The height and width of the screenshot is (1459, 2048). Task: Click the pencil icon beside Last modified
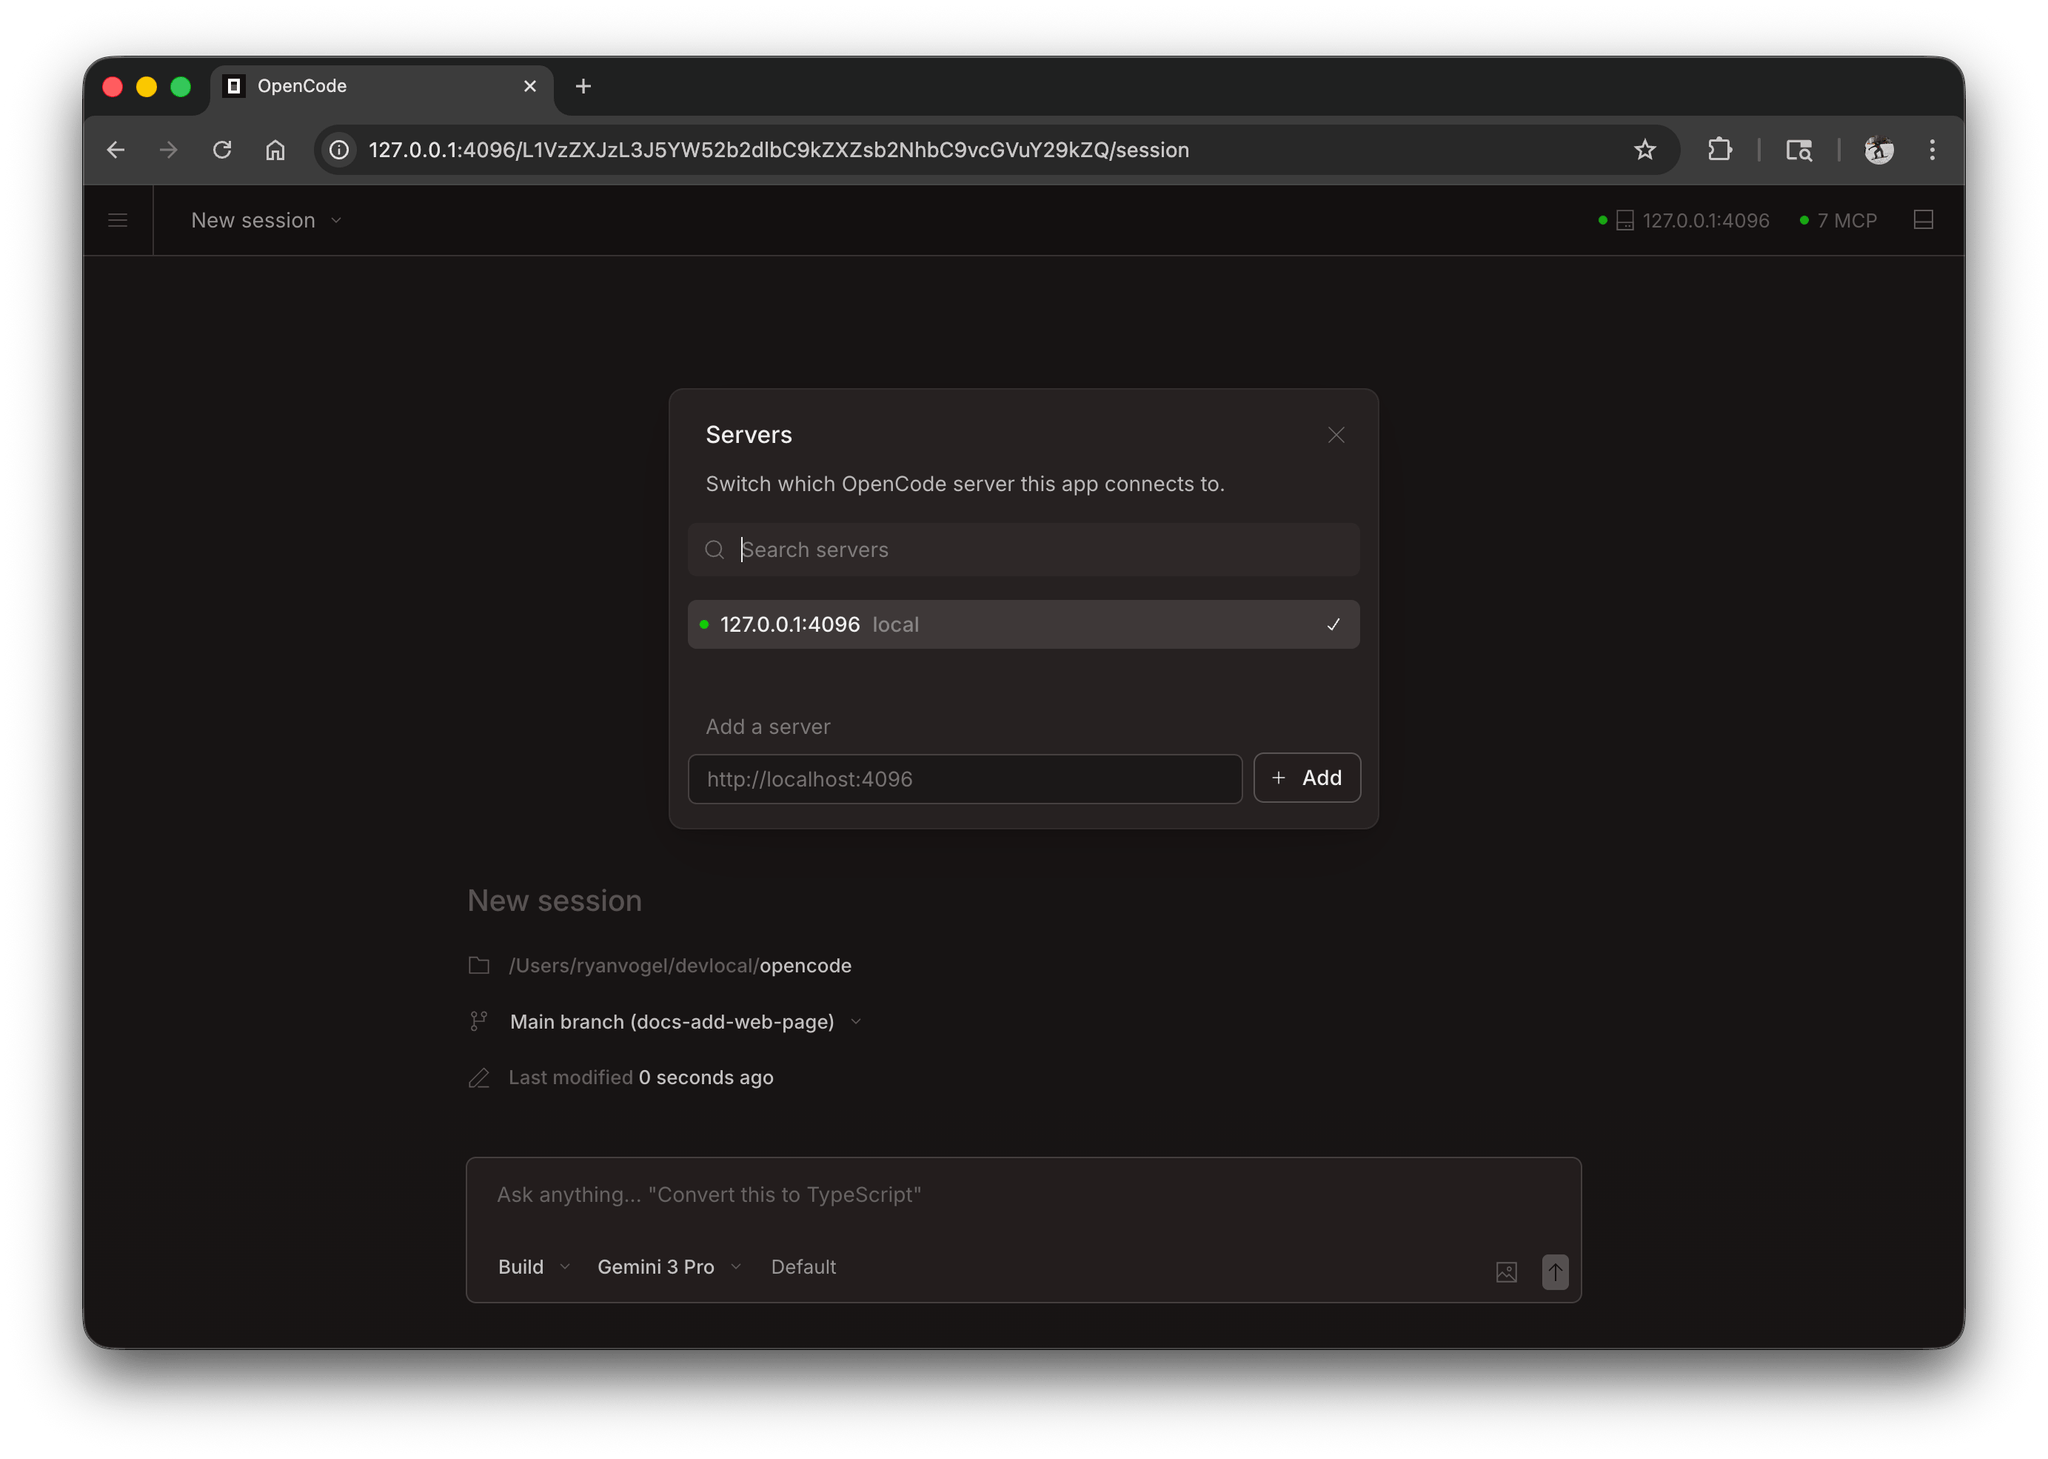pos(479,1078)
